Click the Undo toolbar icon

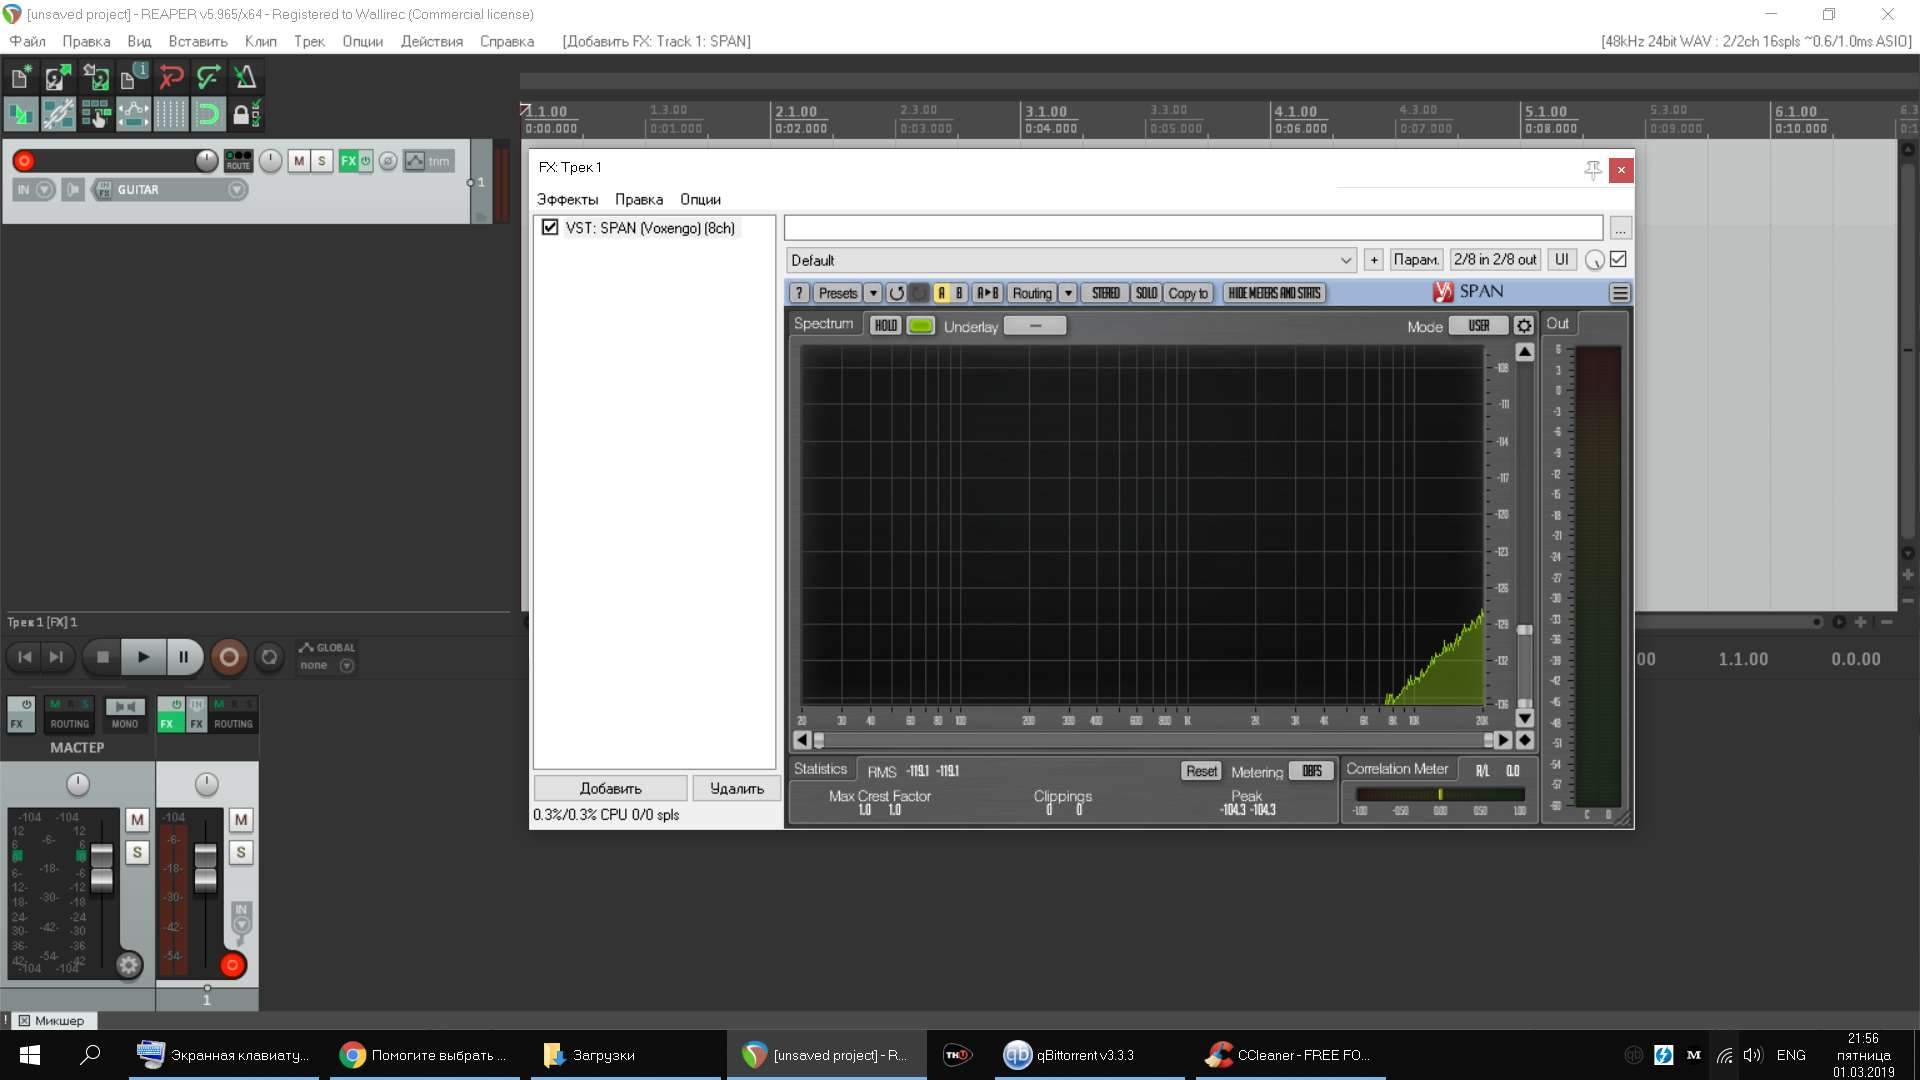pos(171,77)
